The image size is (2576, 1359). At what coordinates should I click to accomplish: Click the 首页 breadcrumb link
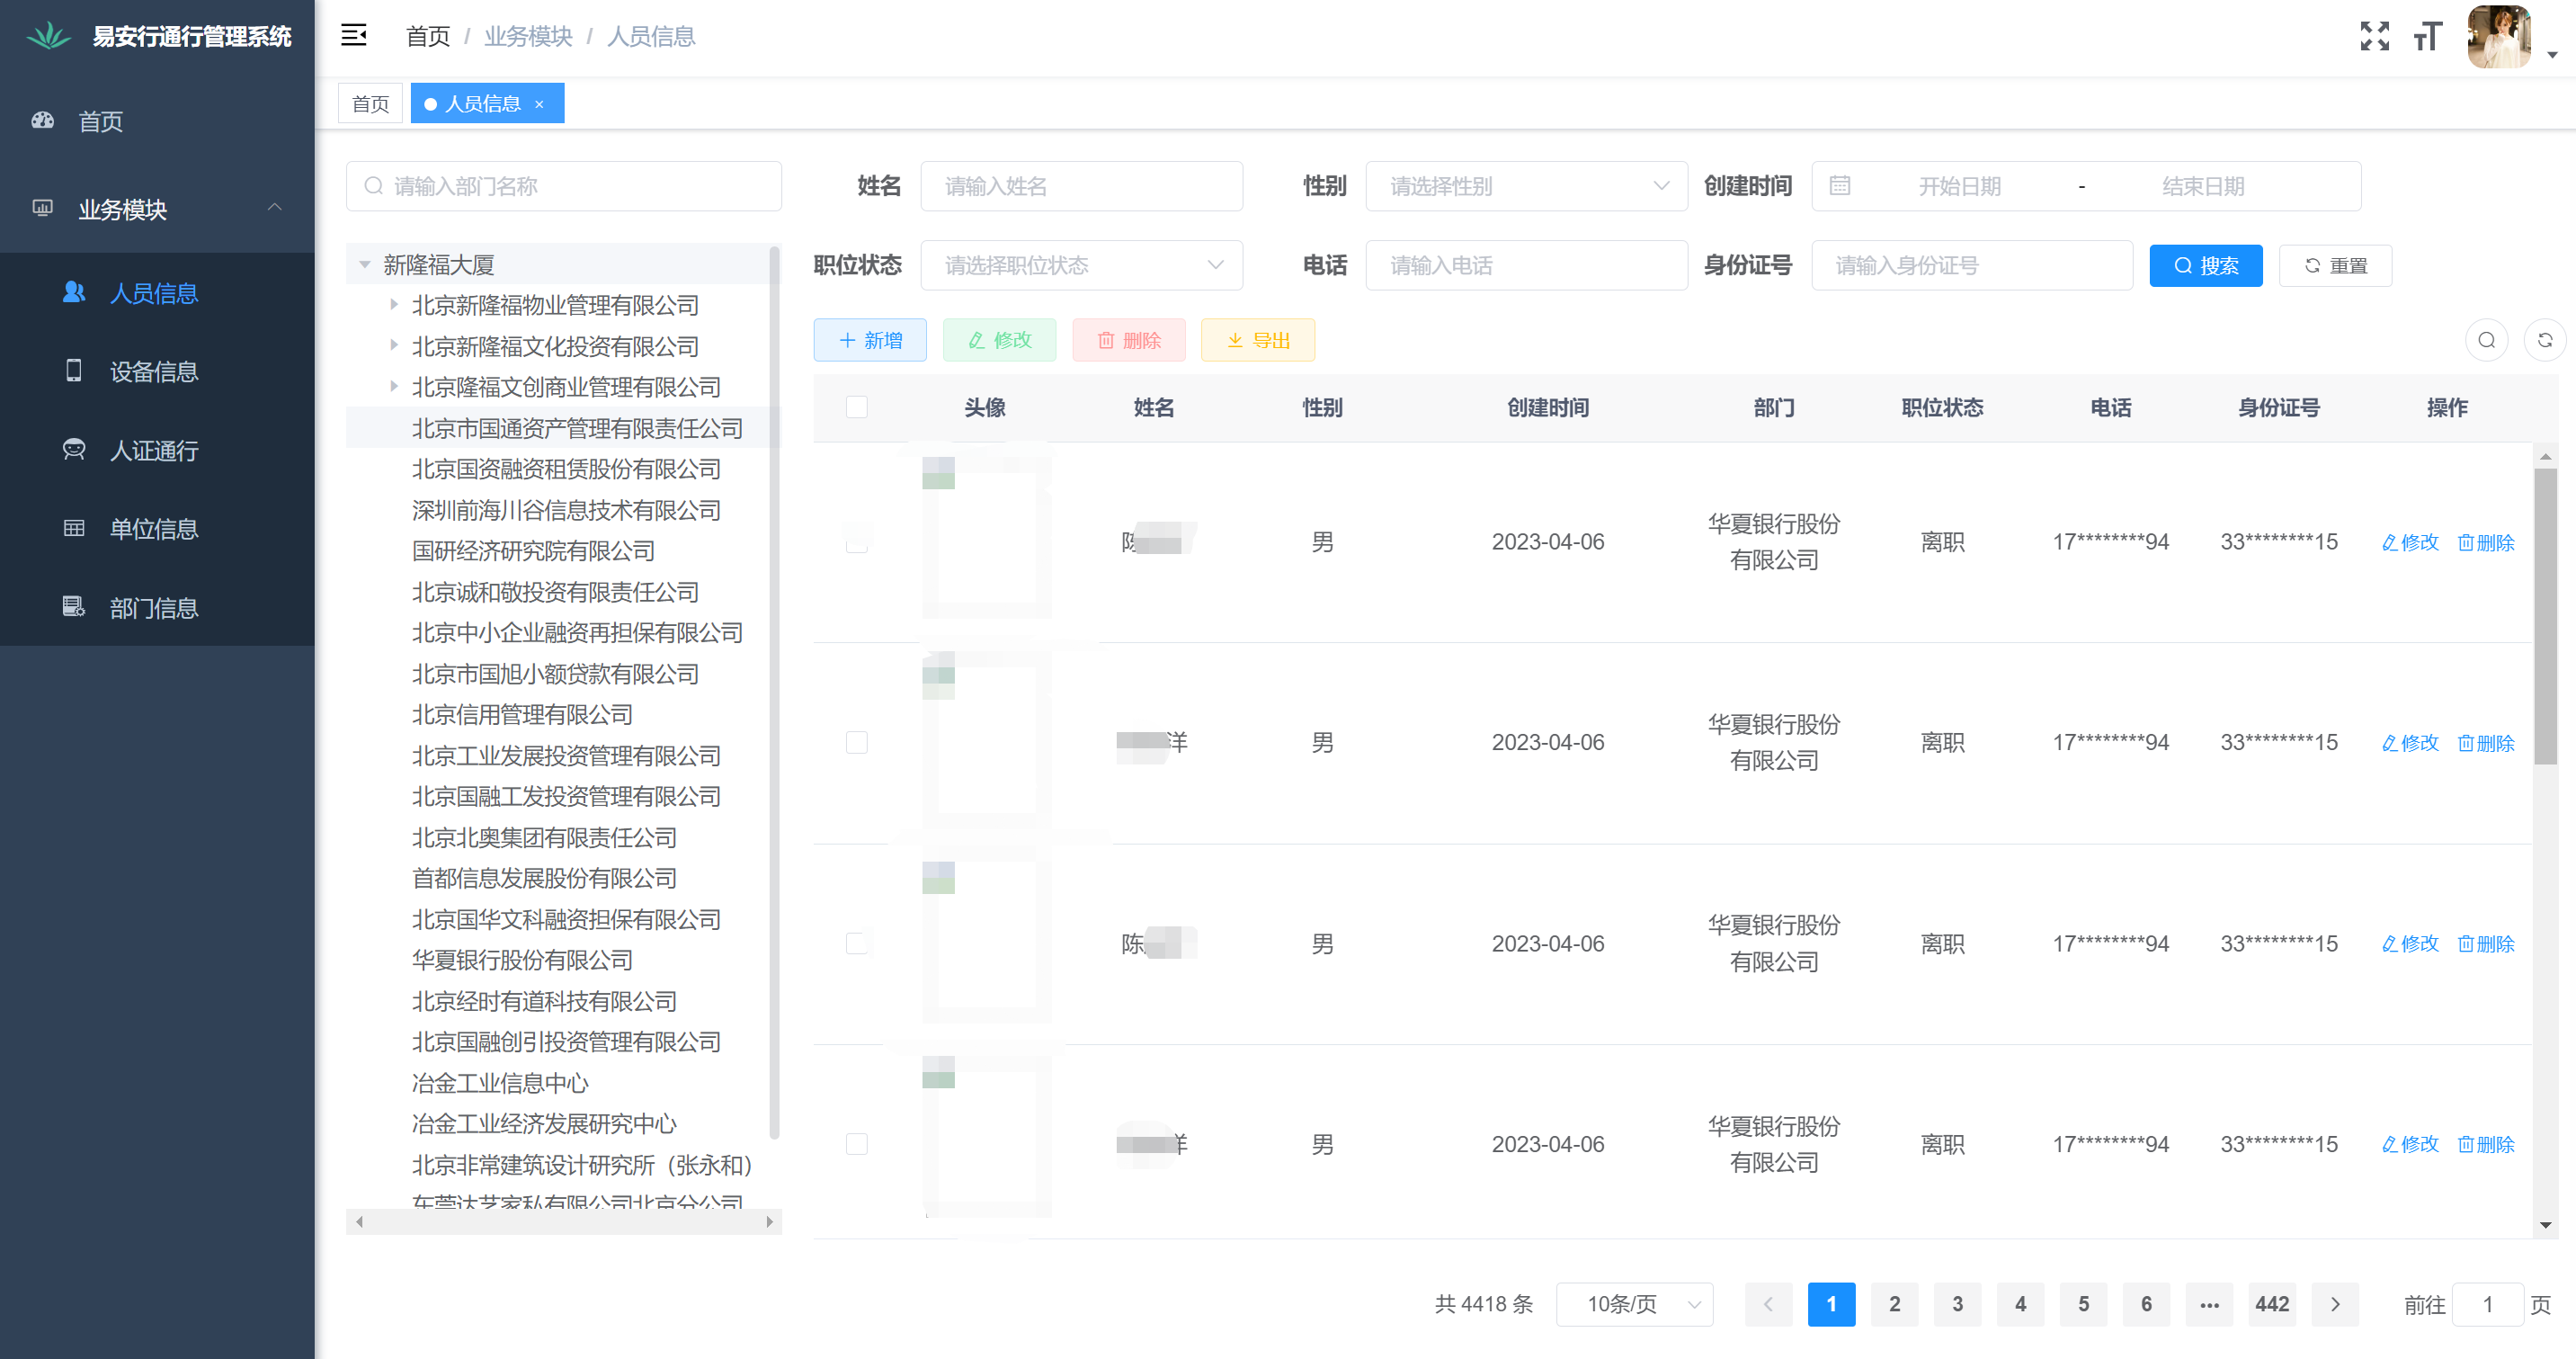428,36
